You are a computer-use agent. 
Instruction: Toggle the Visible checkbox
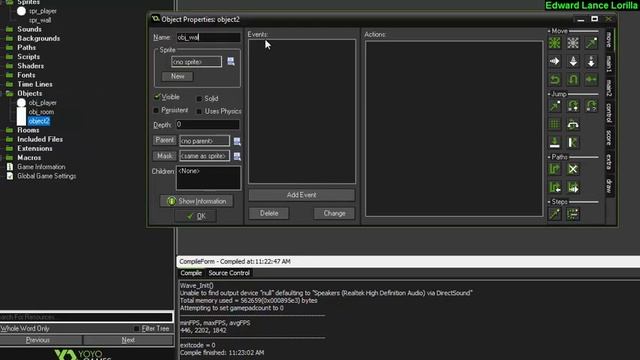click(157, 97)
